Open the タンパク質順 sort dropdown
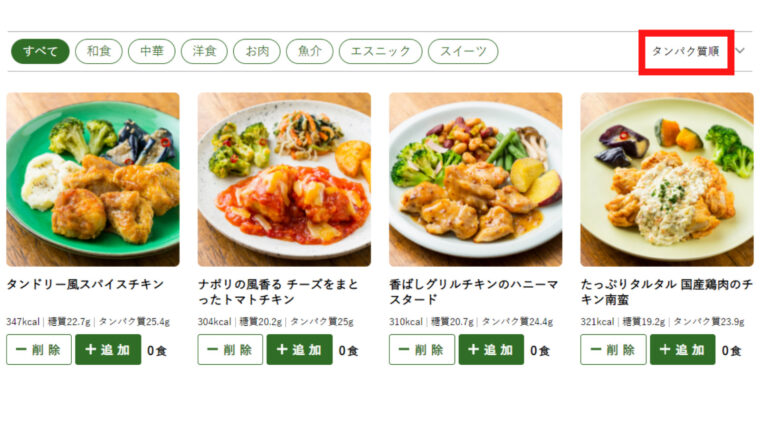 point(685,51)
